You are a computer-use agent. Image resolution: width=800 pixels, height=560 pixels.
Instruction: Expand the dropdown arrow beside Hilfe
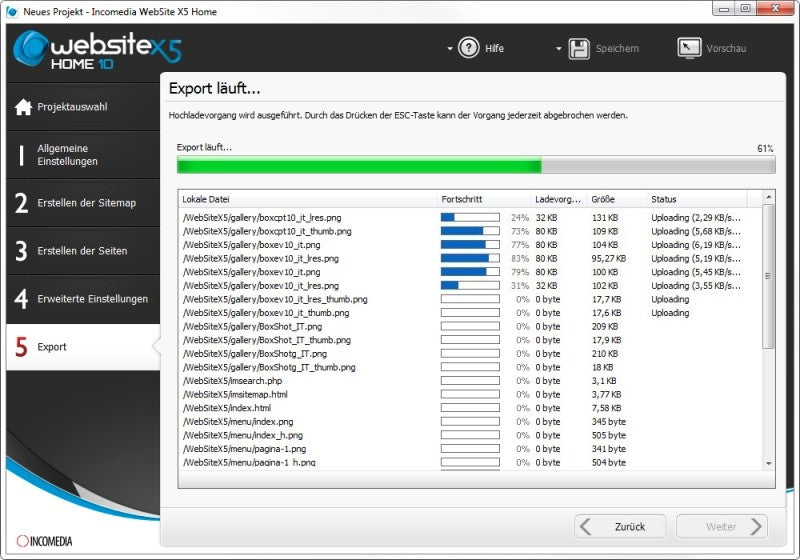point(449,48)
